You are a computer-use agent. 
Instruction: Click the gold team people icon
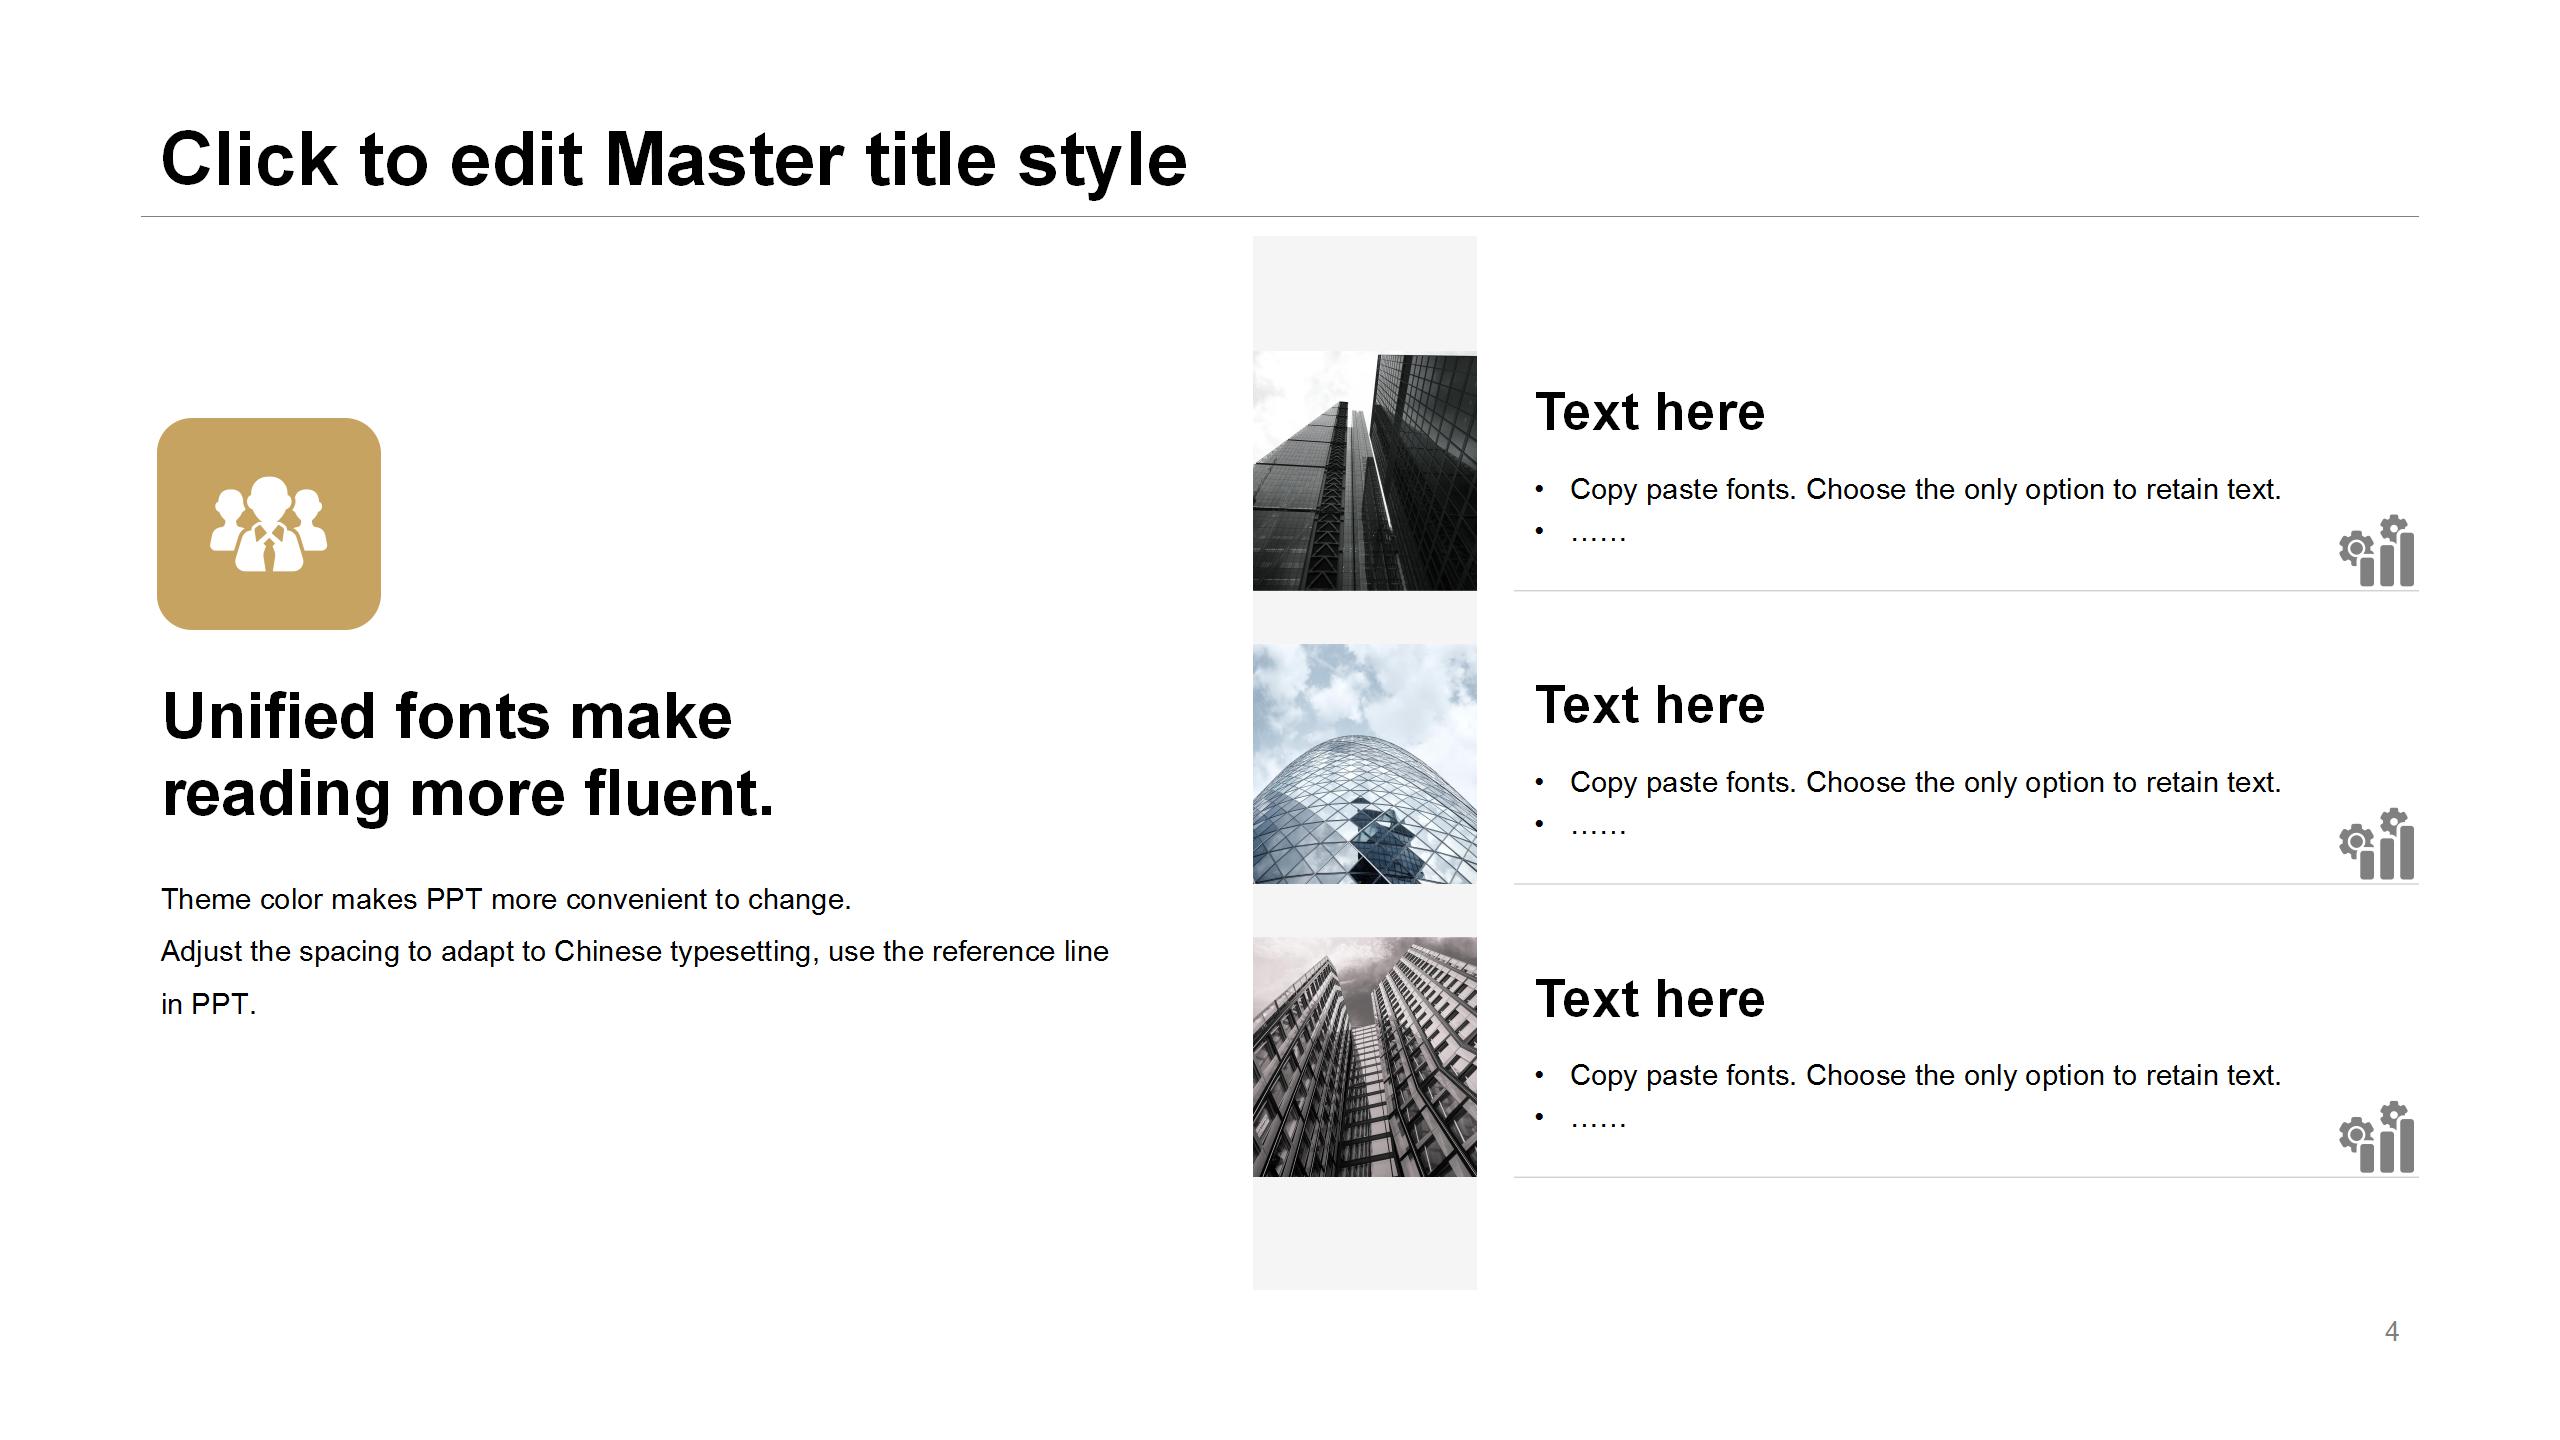point(268,524)
